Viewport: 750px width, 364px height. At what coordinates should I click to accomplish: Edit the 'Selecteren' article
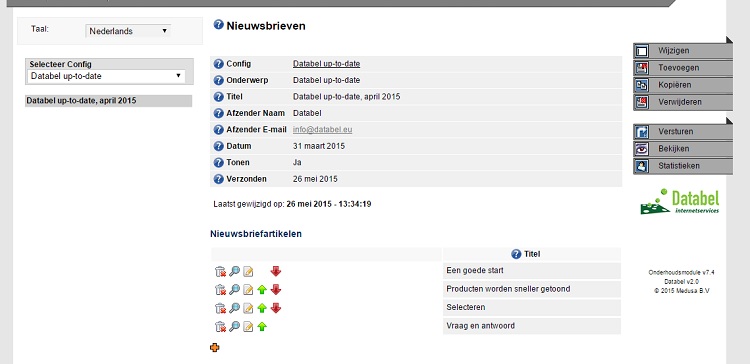[x=248, y=309]
